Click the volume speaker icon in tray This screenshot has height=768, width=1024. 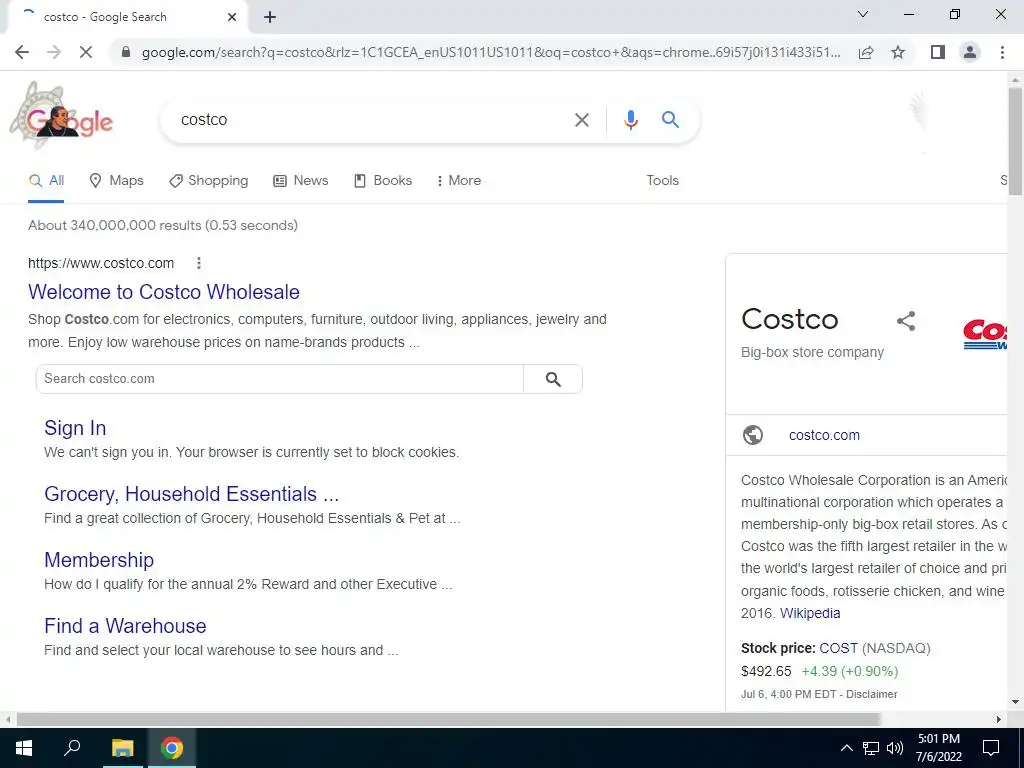click(x=895, y=748)
